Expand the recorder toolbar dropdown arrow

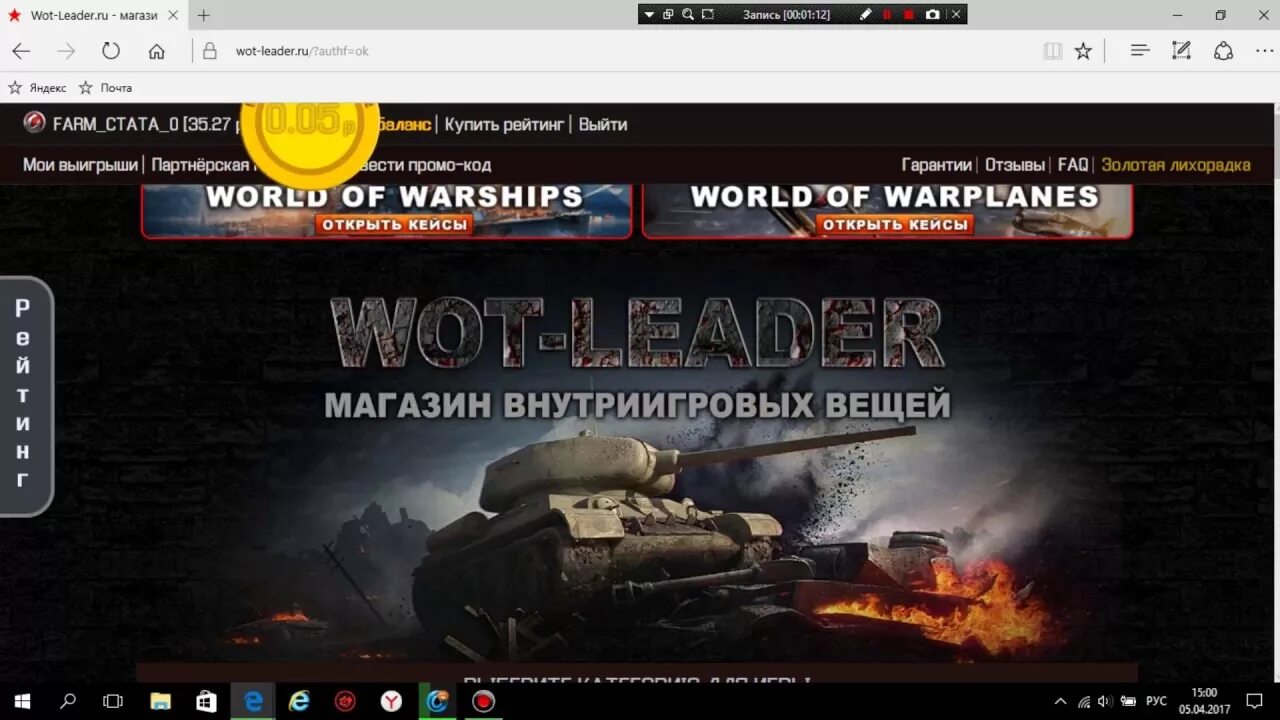[x=648, y=14]
